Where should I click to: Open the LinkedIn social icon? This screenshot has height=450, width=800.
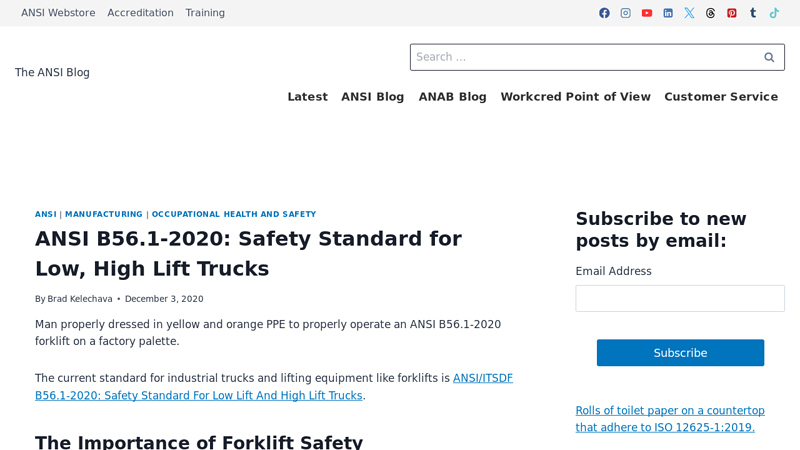pos(668,13)
